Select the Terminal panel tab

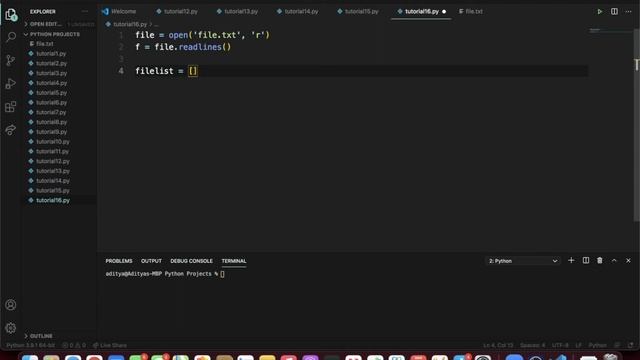point(234,261)
